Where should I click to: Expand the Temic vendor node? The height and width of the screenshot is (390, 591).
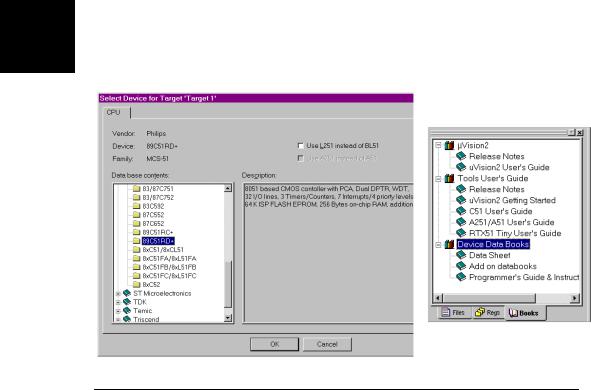pyautogui.click(x=118, y=311)
